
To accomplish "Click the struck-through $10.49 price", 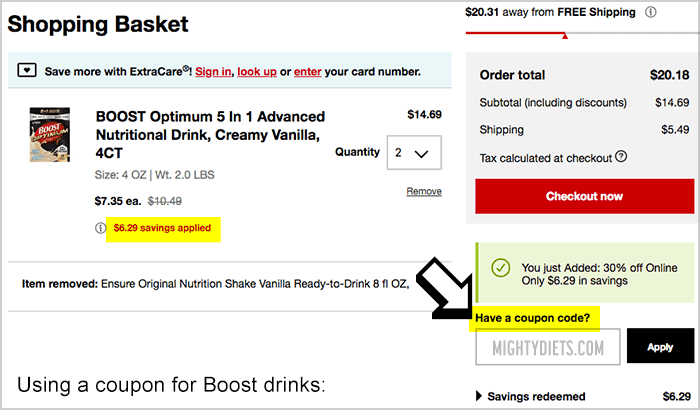I will point(165,201).
